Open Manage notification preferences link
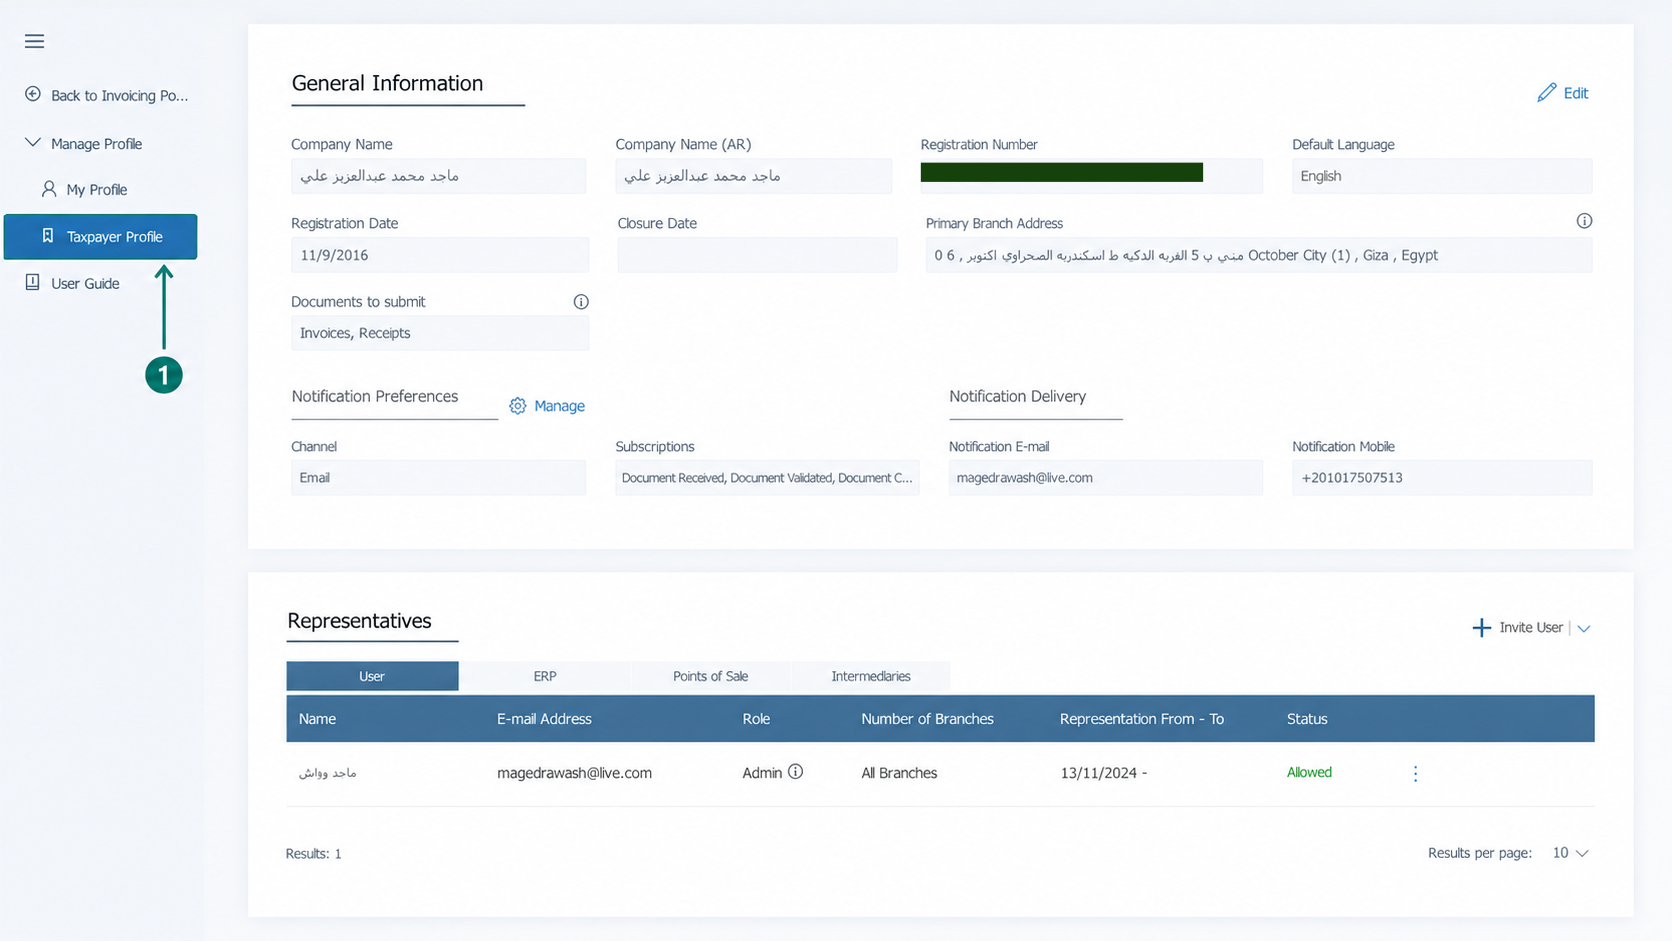 coord(559,406)
